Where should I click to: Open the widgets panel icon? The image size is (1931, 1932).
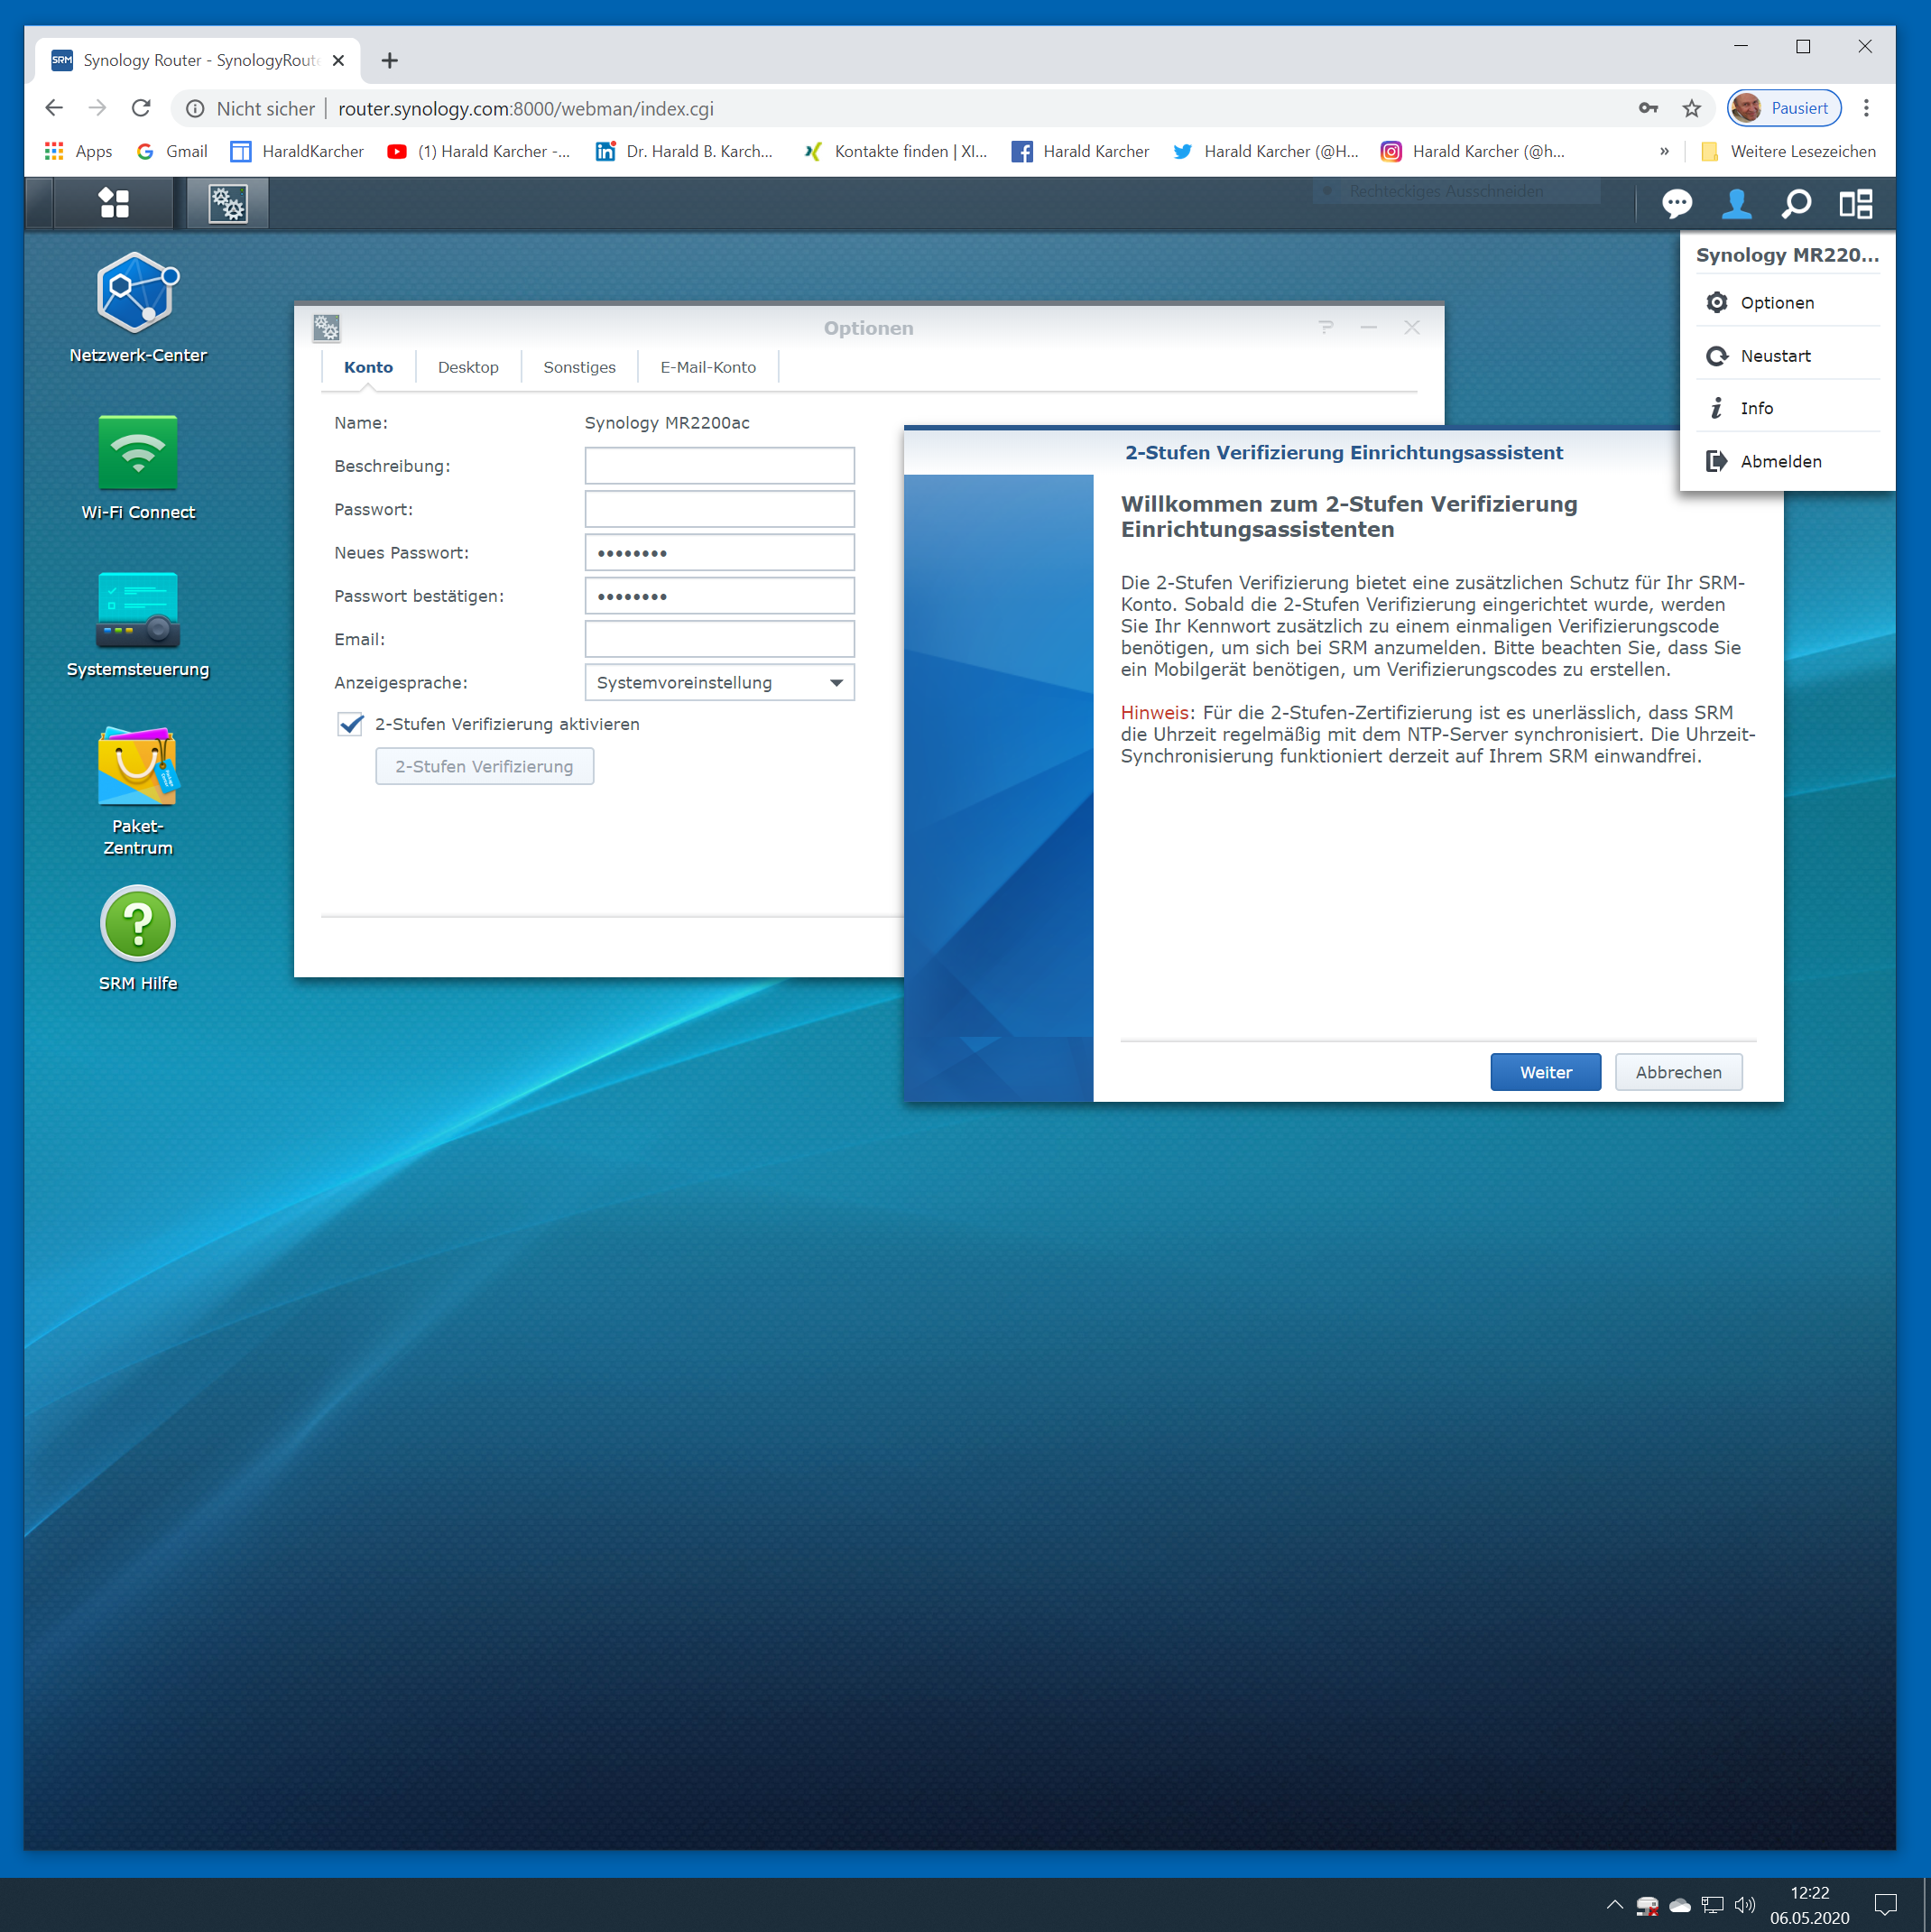1855,204
